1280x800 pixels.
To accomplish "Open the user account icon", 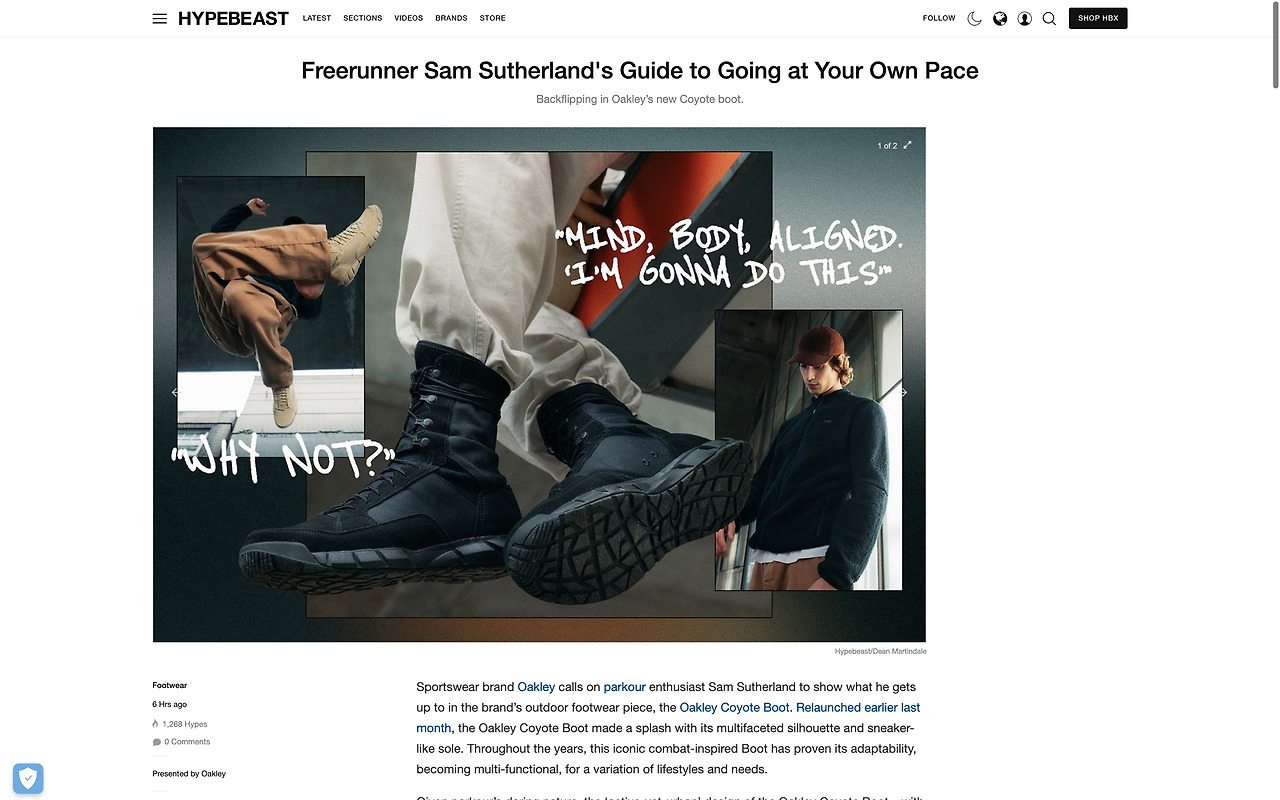I will [1025, 18].
